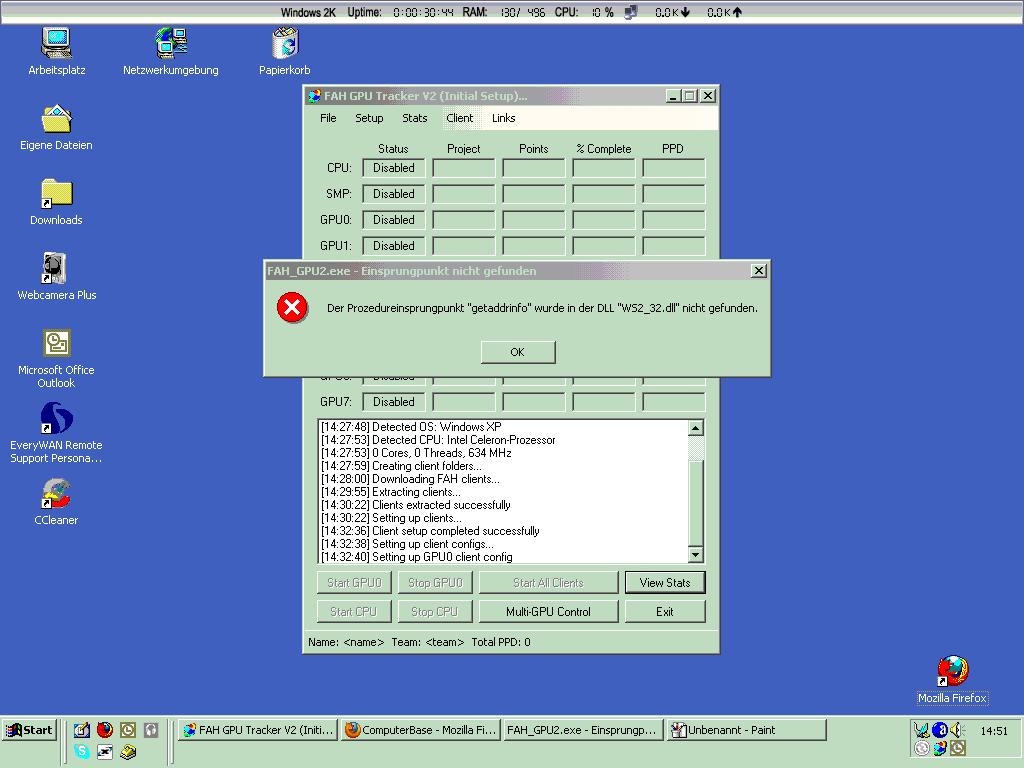Click the GPU7 Status Disabled field
The image size is (1024, 768).
(x=394, y=402)
